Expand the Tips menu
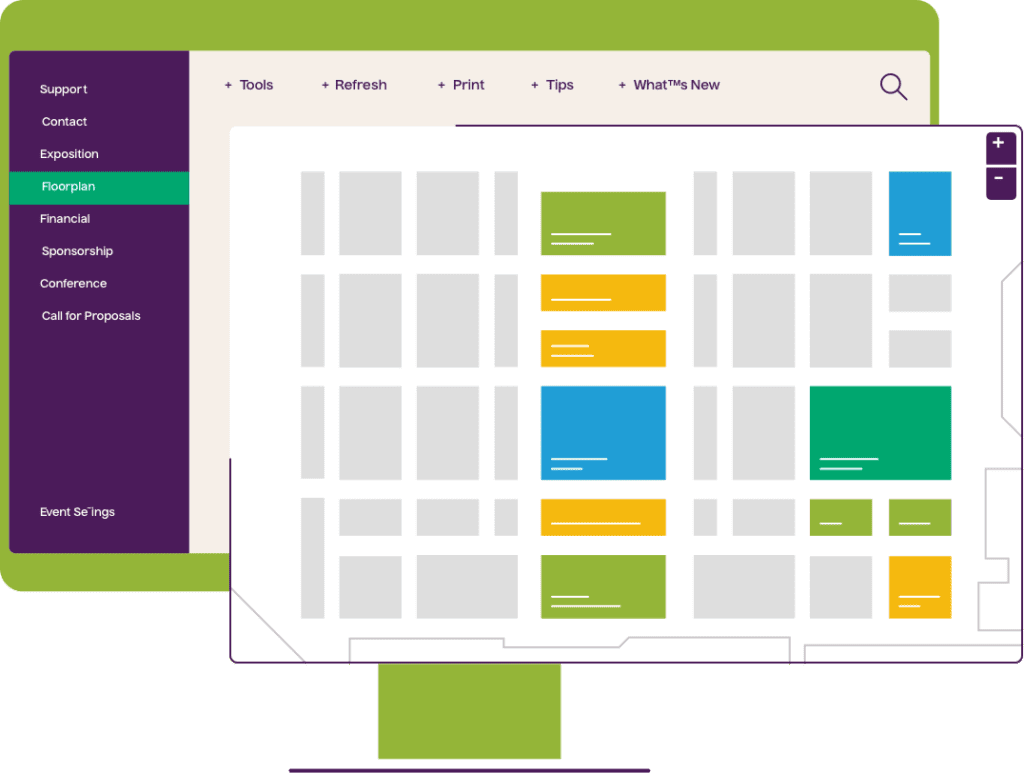1024x773 pixels. coord(560,86)
